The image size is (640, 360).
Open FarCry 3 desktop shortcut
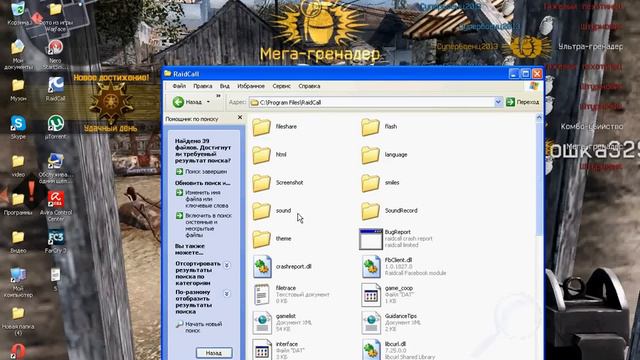tap(56, 241)
